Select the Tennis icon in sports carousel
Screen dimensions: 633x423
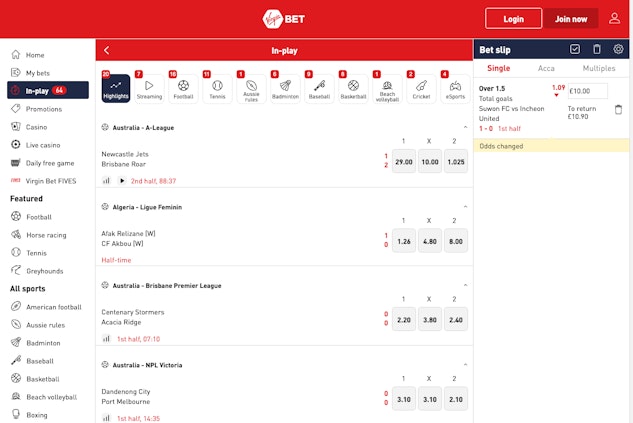point(217,89)
